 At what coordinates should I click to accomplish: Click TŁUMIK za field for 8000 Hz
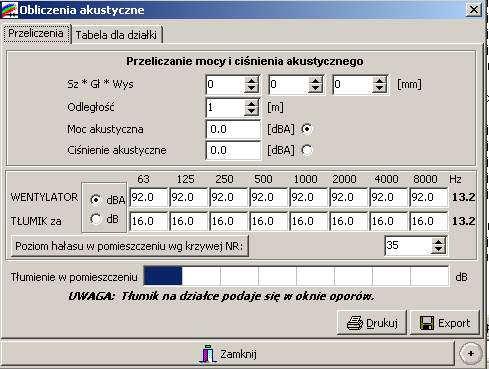point(429,221)
